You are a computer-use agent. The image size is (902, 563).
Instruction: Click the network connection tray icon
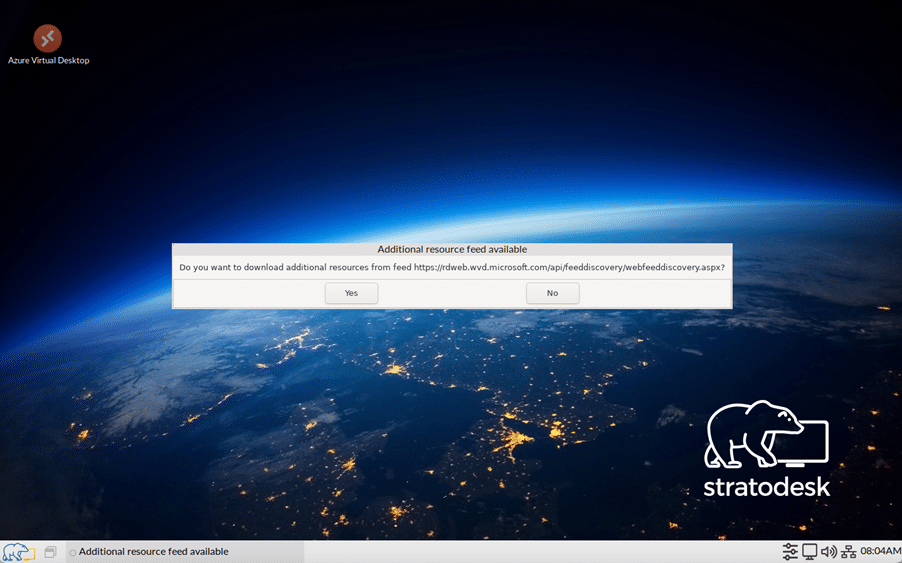[x=849, y=552]
